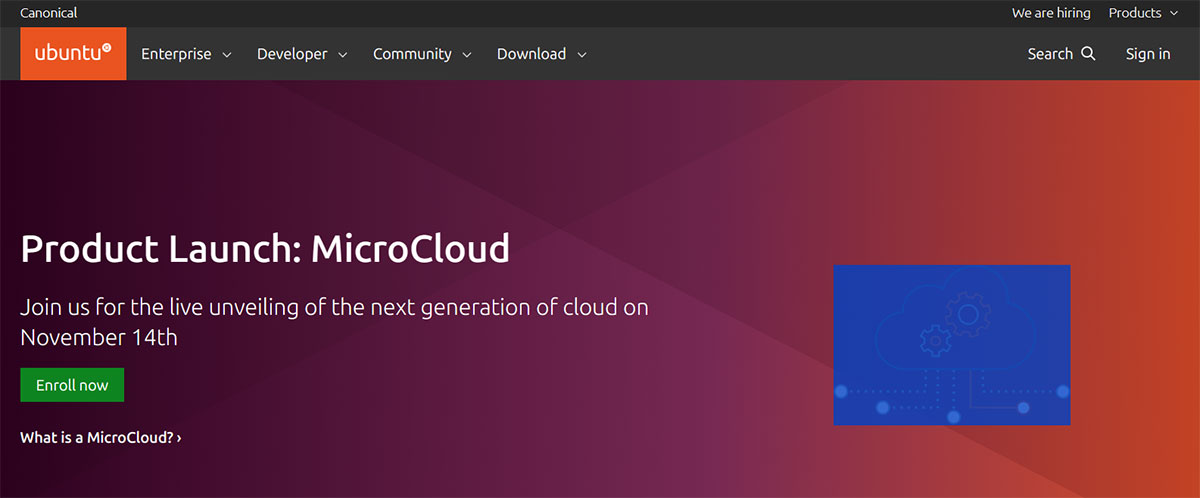This screenshot has height=498, width=1200.
Task: Expand the Products dropdown
Action: 1143,13
